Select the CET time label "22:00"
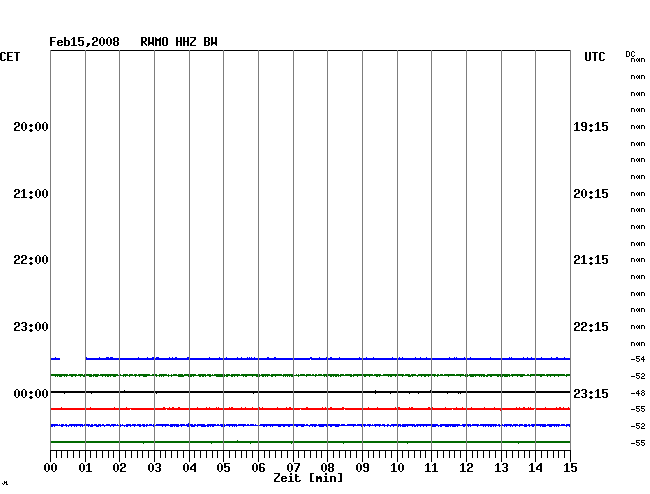 coord(31,260)
